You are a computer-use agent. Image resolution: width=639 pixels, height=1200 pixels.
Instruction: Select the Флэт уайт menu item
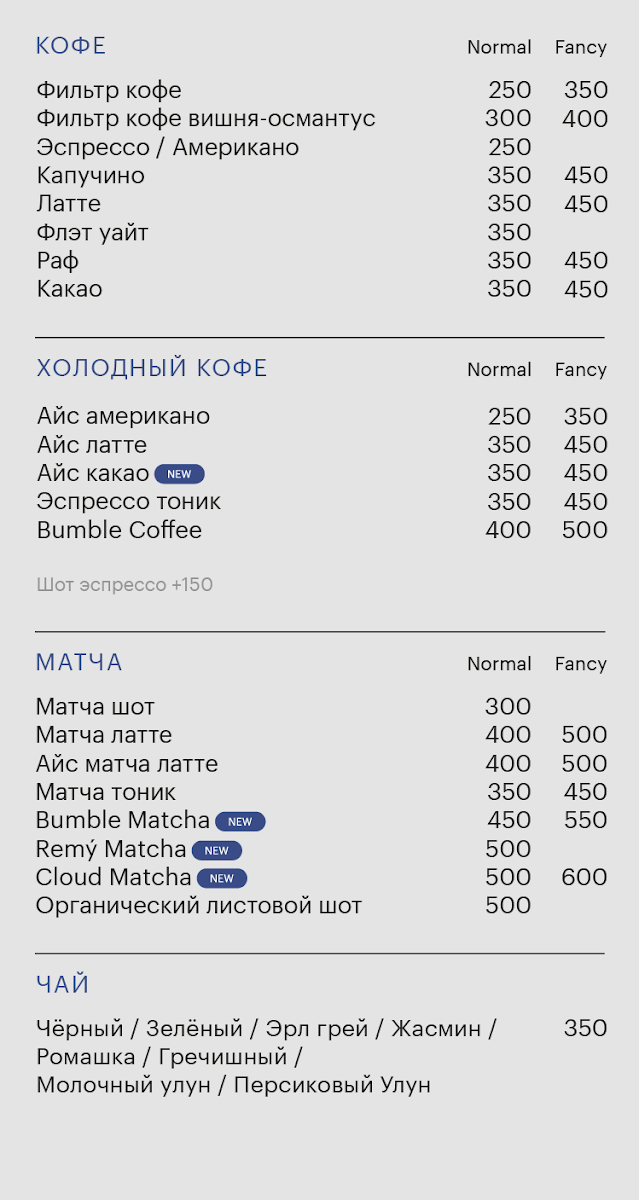tap(93, 233)
